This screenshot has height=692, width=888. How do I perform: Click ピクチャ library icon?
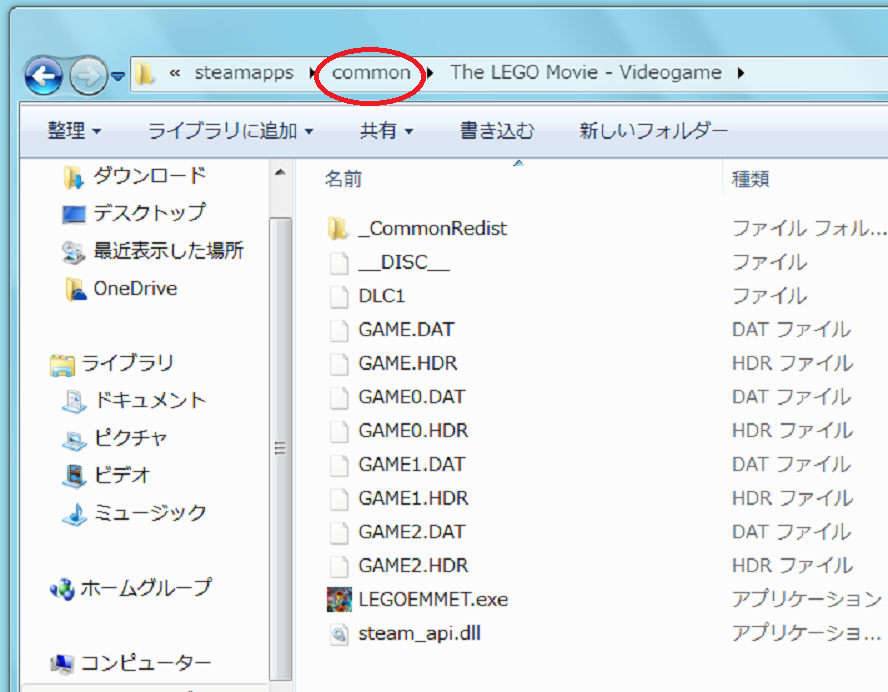[74, 440]
